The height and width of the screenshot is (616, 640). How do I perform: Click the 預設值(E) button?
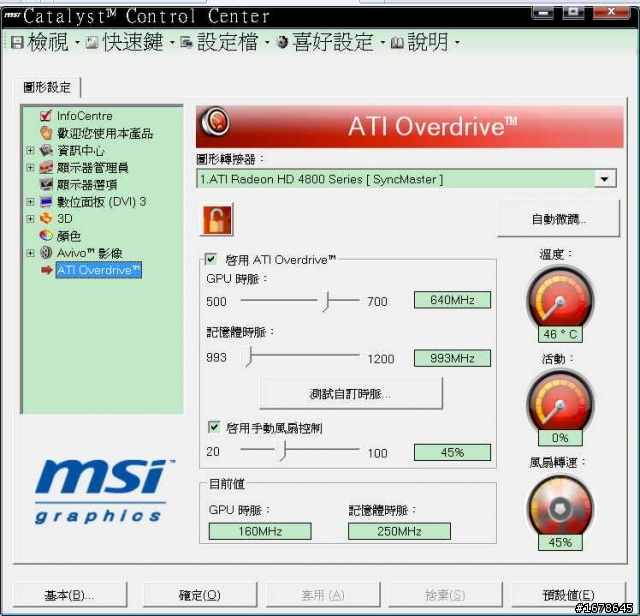pos(568,595)
